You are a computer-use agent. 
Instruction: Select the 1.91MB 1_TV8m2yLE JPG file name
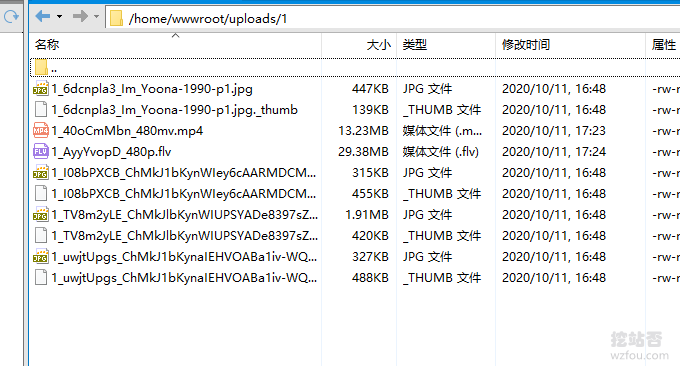click(185, 215)
